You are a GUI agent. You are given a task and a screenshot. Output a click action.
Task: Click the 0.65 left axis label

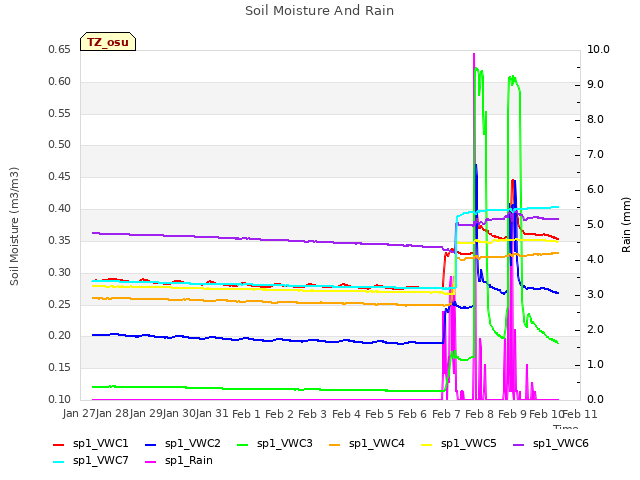pos(60,50)
